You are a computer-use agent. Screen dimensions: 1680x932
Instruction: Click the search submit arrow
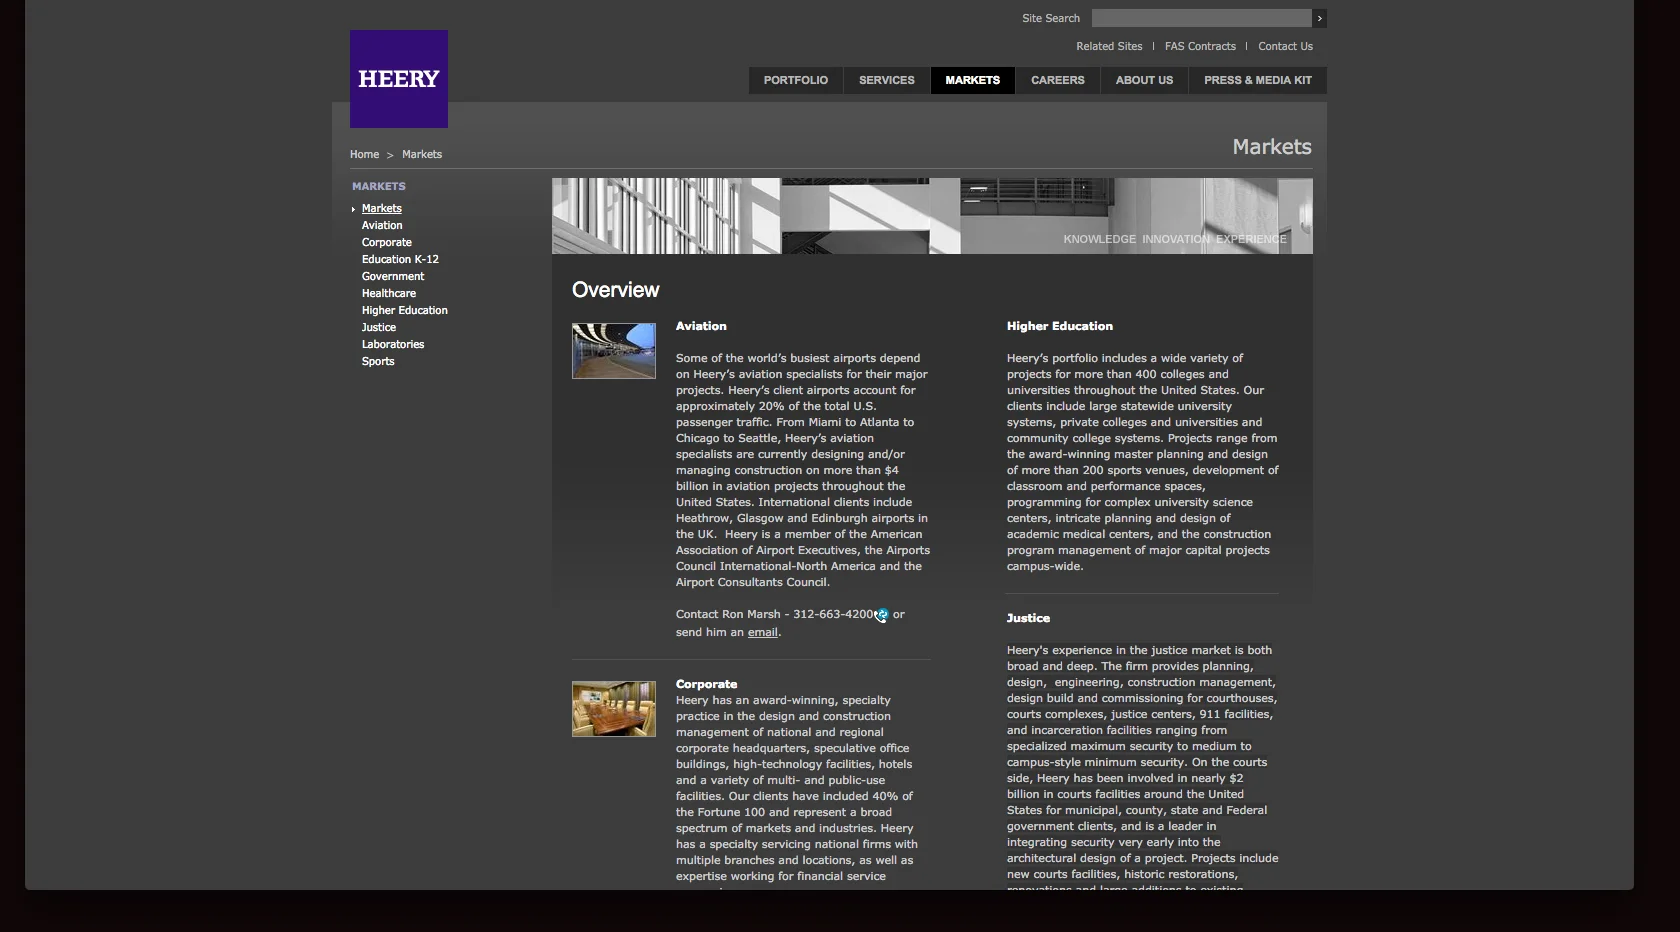[x=1318, y=18]
